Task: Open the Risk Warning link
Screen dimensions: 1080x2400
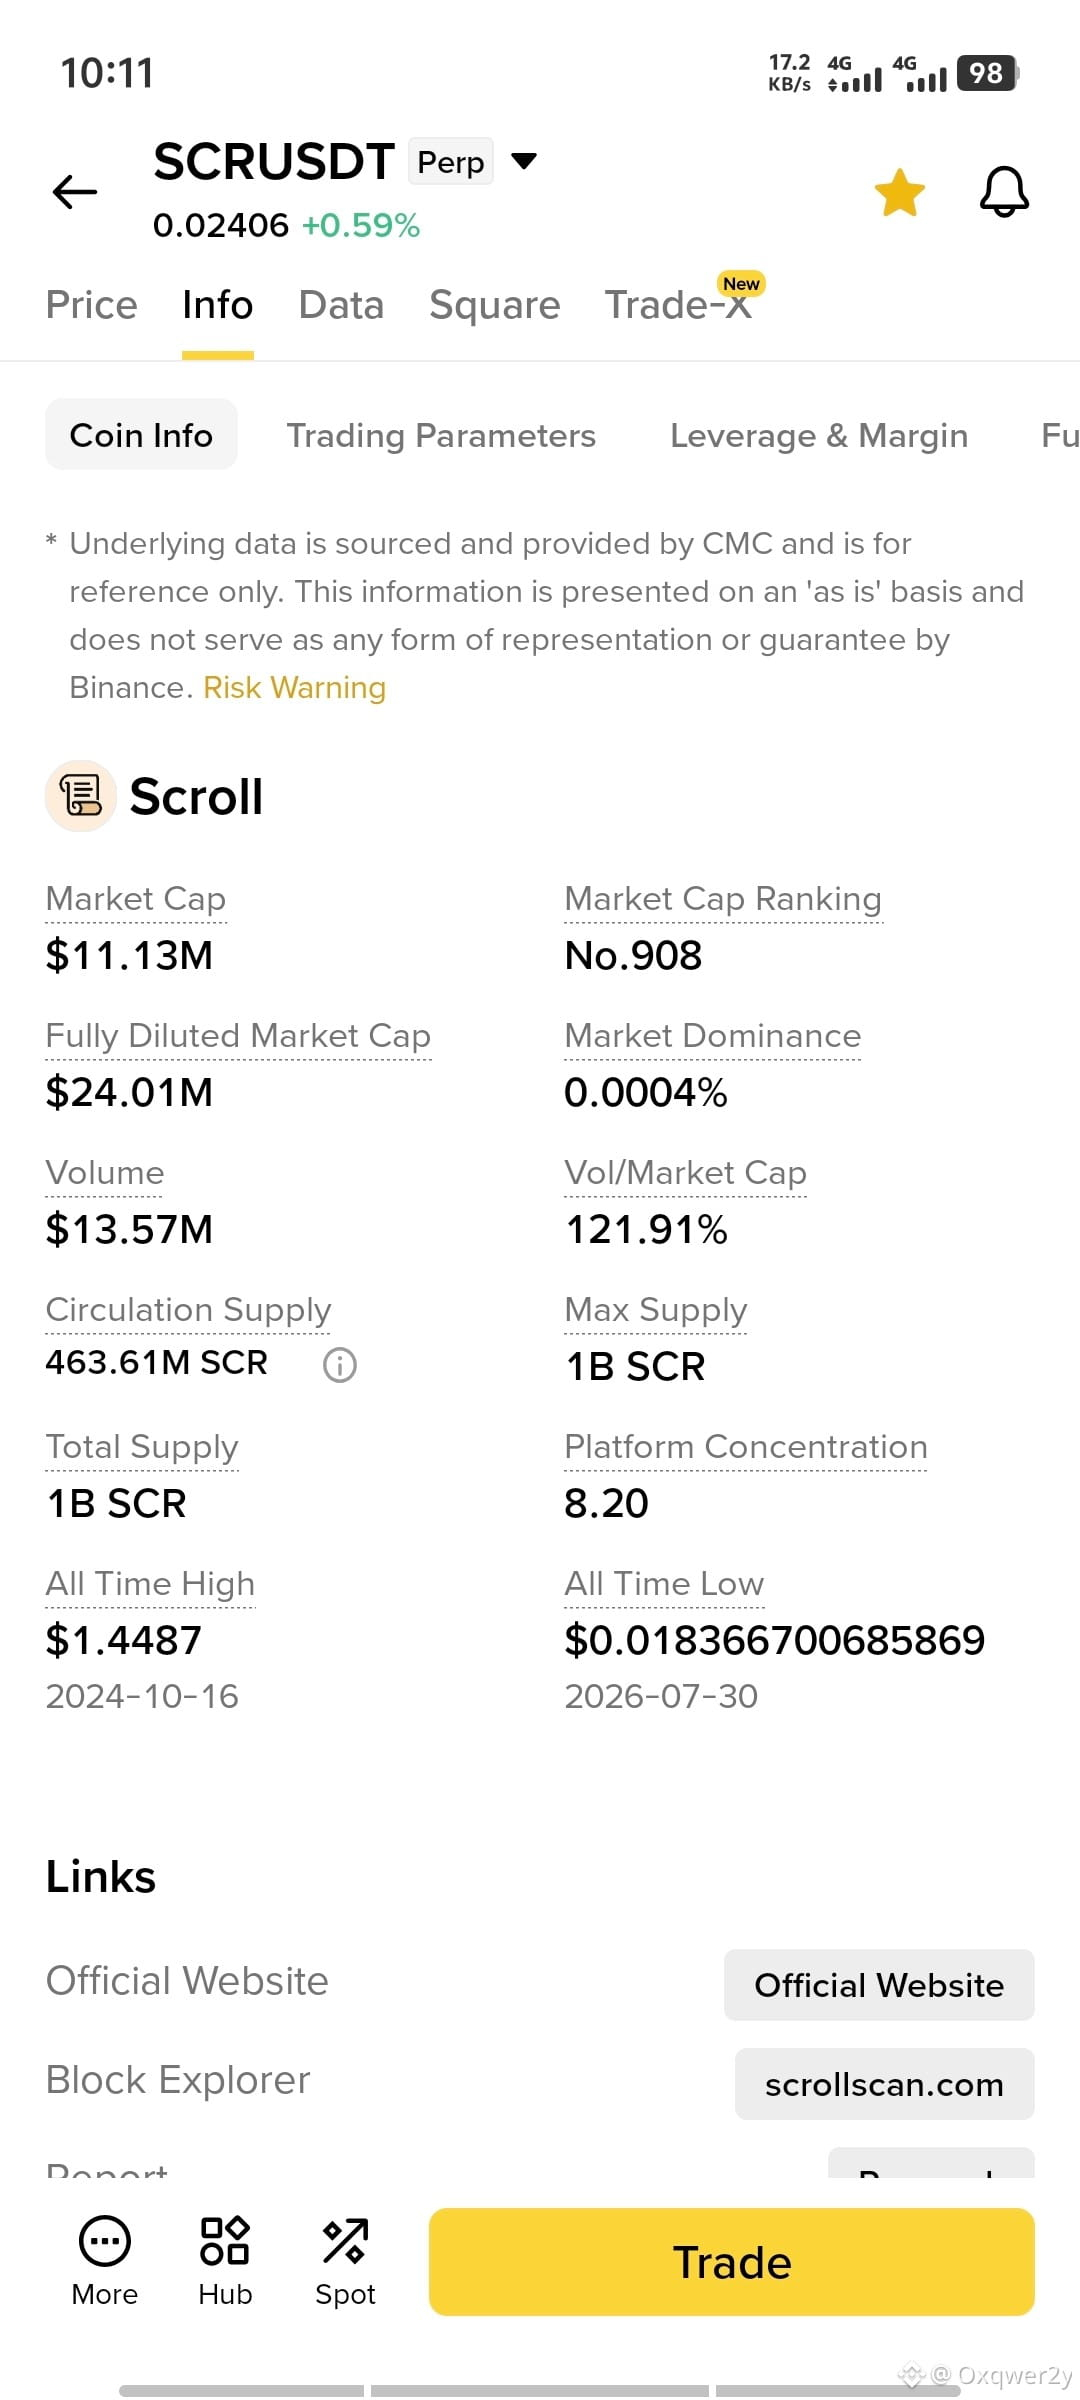Action: tap(295, 688)
